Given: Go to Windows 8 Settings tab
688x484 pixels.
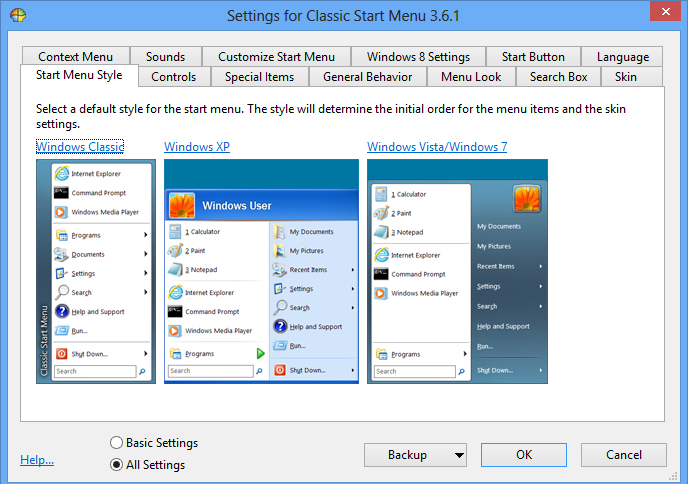Looking at the screenshot, I should coord(418,57).
